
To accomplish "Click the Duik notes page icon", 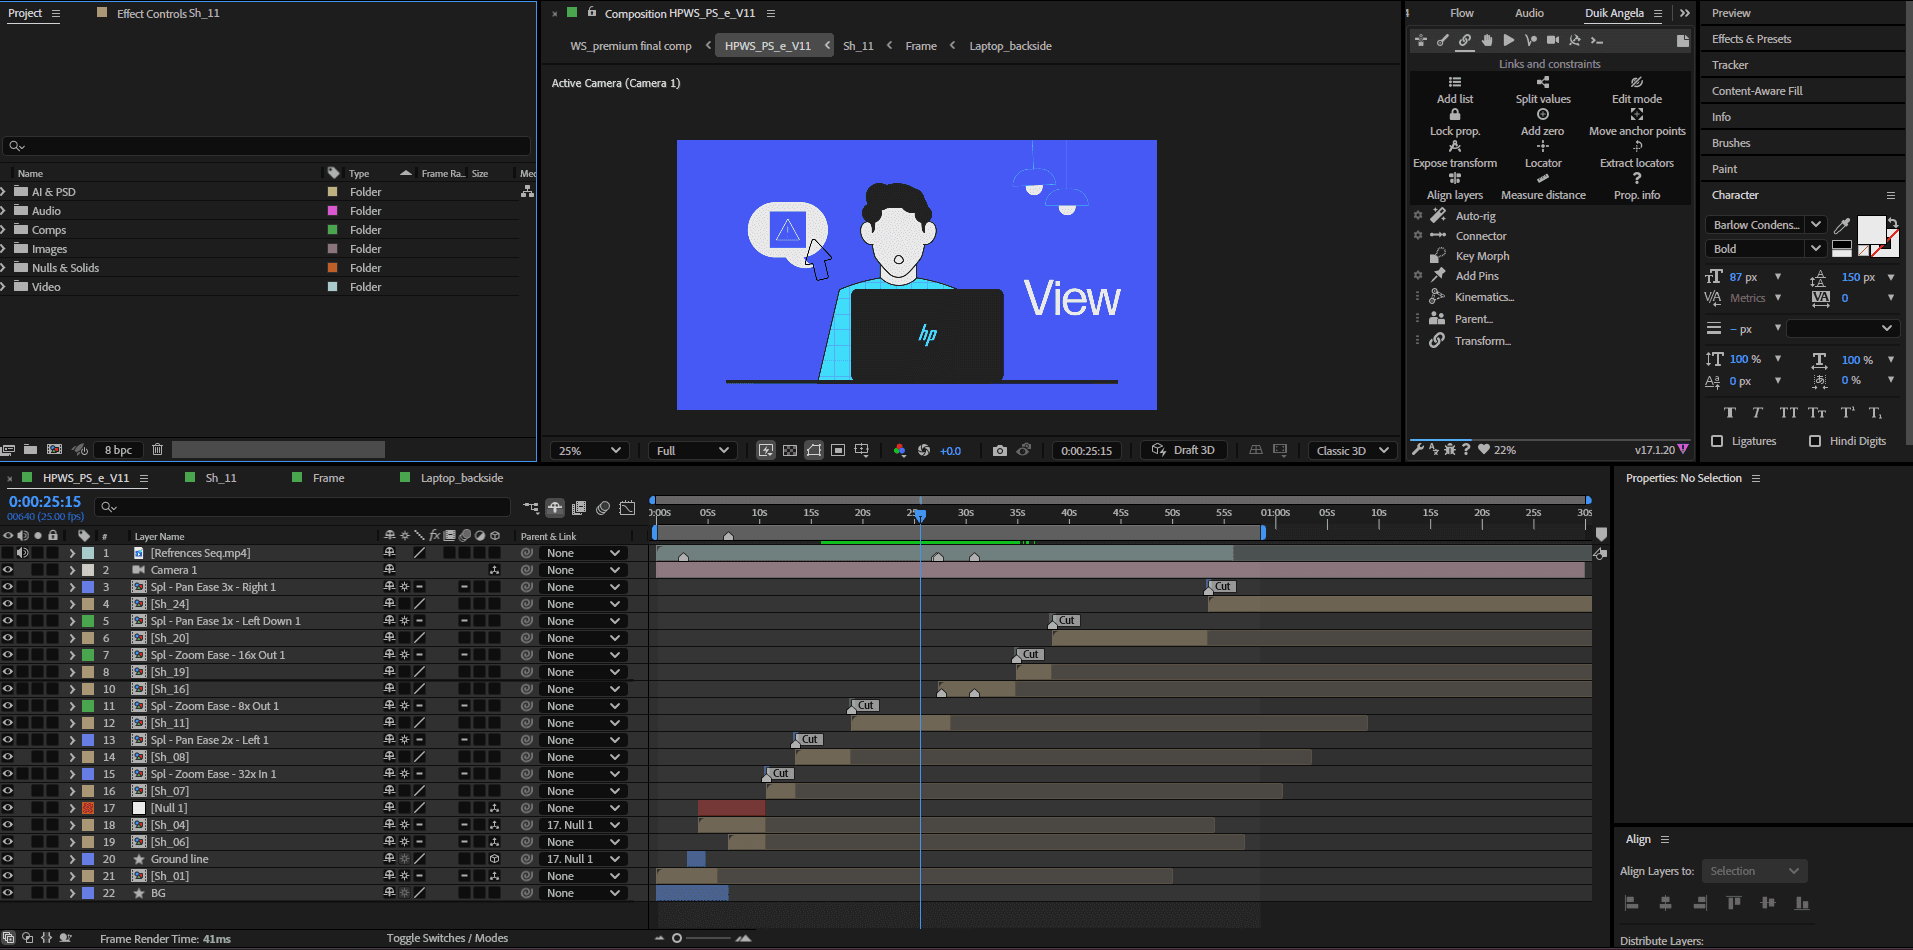I will tap(1683, 40).
